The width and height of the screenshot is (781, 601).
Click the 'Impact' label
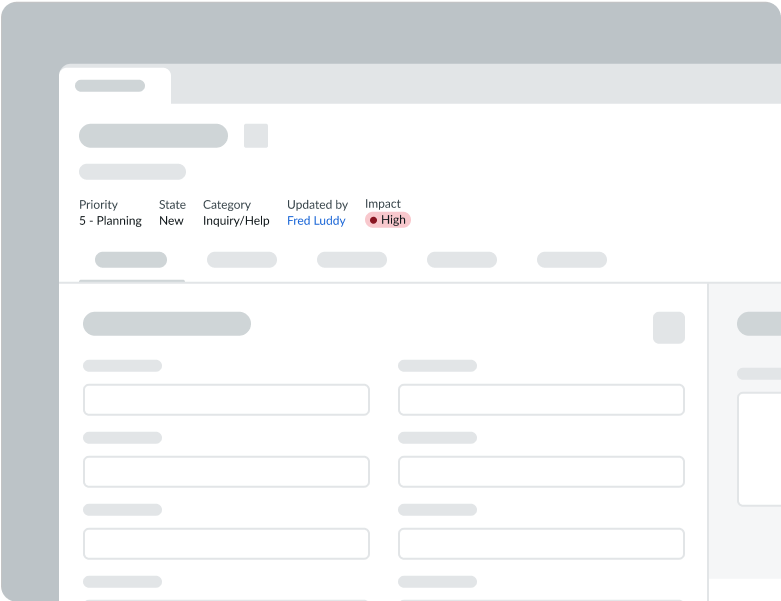(383, 204)
